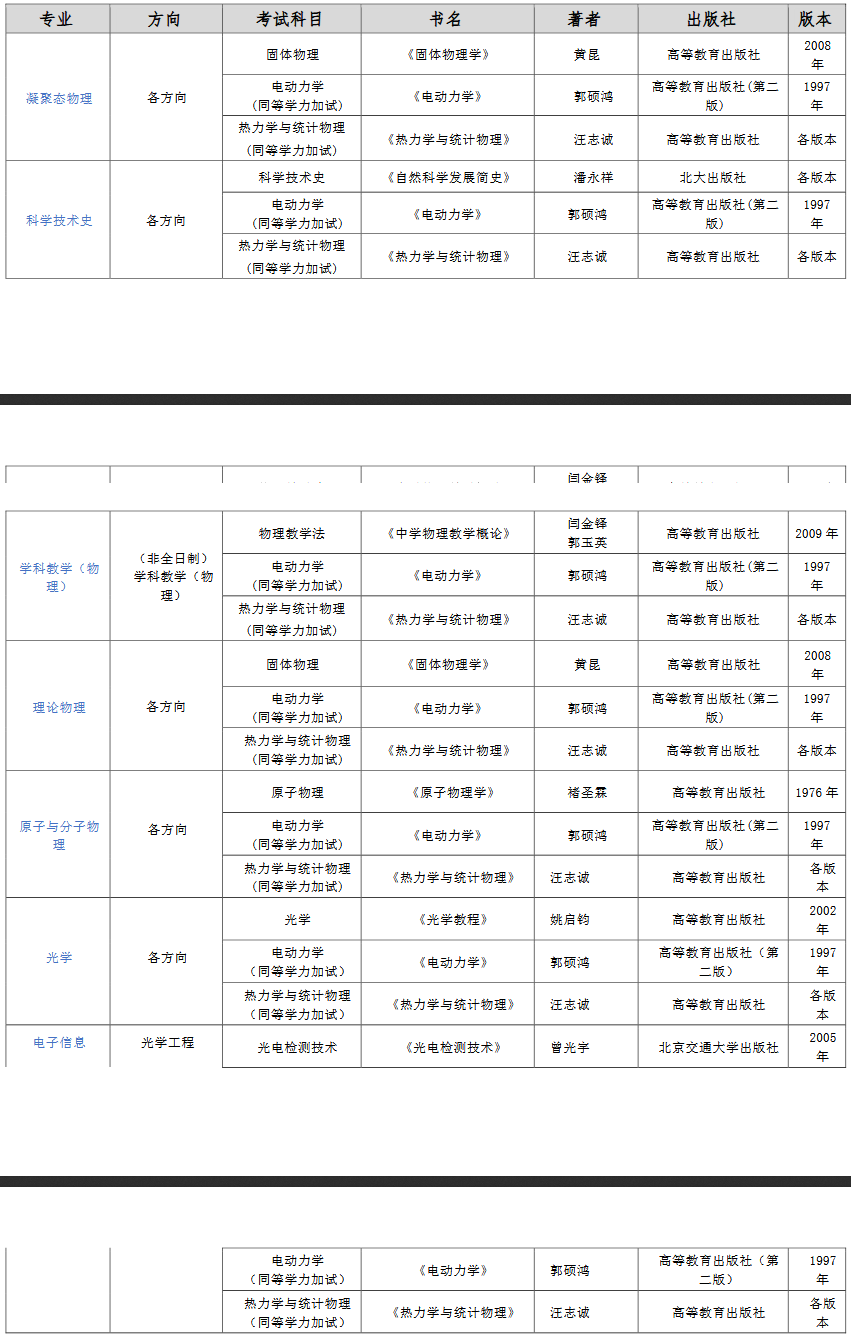Select 《固体物理学》 in the 理论物理 section

click(x=448, y=664)
